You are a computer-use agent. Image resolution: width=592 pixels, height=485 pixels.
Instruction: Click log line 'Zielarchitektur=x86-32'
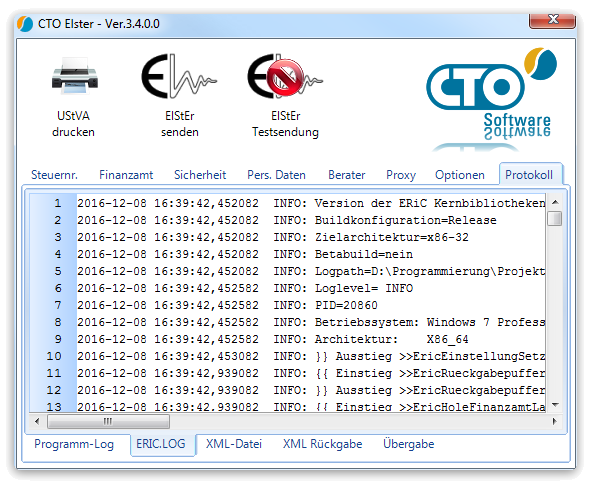[x=311, y=237]
